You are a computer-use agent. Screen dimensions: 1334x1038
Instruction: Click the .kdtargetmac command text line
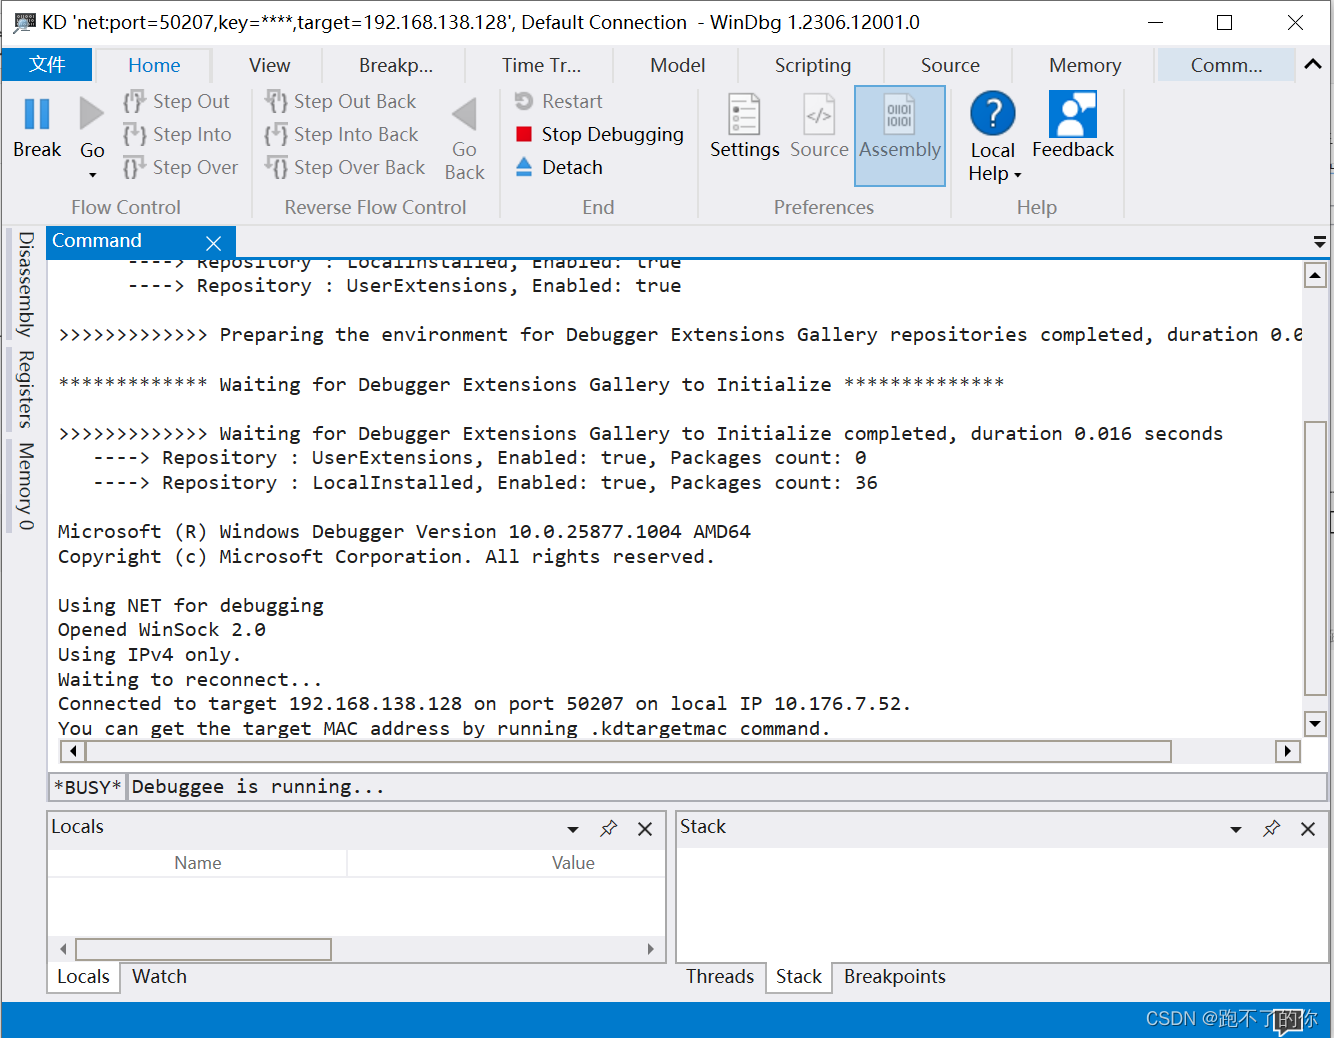[x=444, y=729]
